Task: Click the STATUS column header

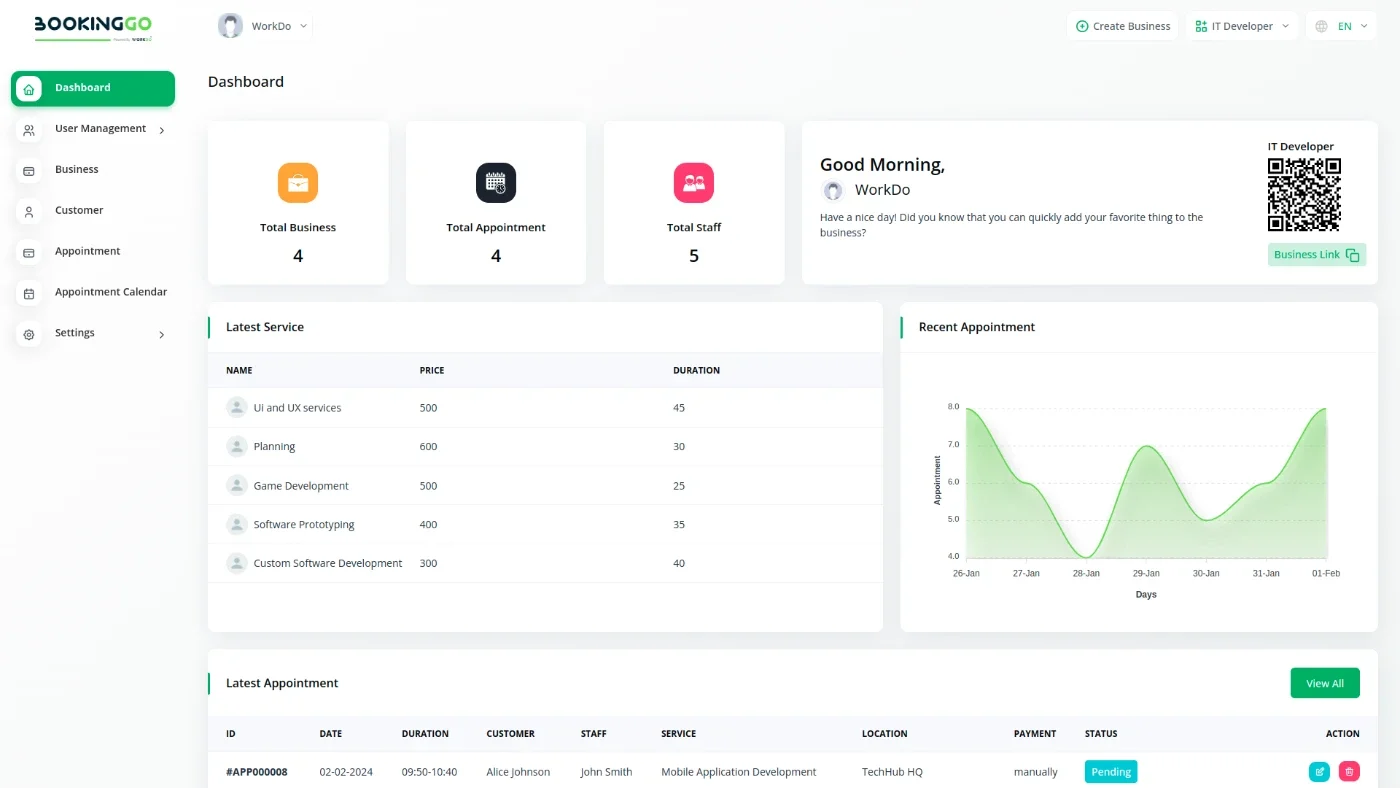Action: click(x=1101, y=734)
